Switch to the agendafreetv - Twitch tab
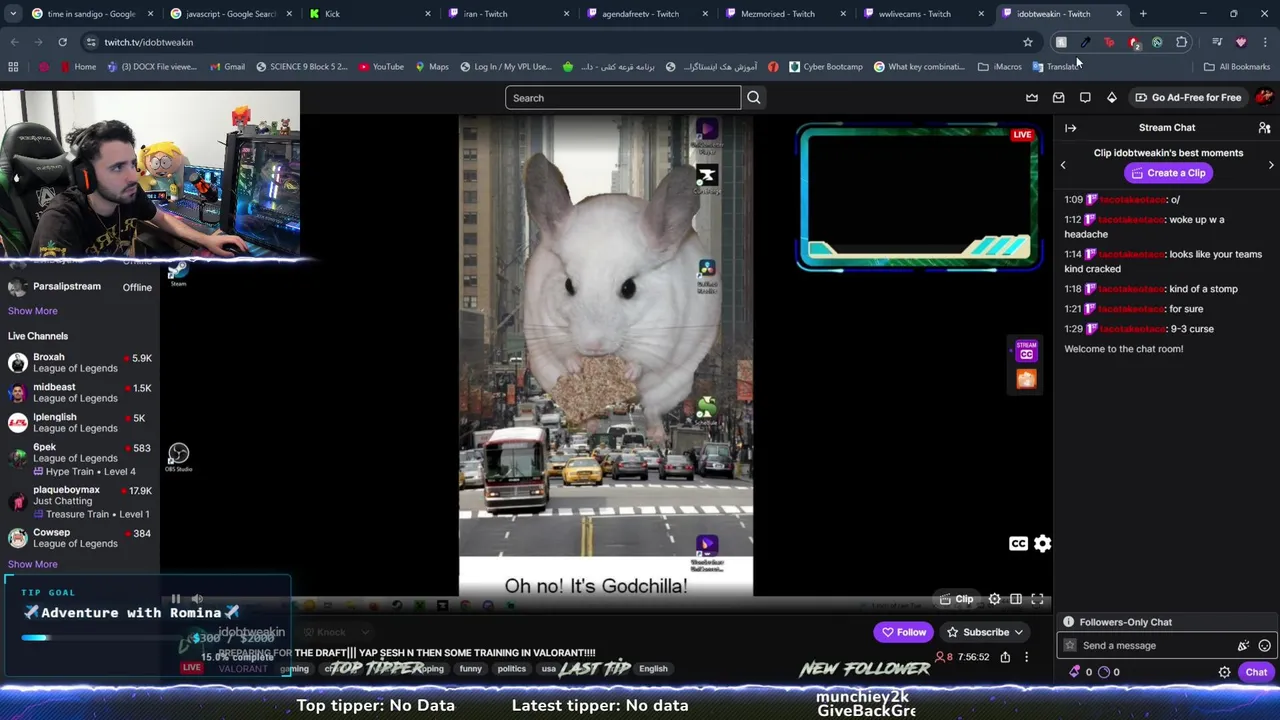Viewport: 1280px width, 720px height. tap(648, 14)
